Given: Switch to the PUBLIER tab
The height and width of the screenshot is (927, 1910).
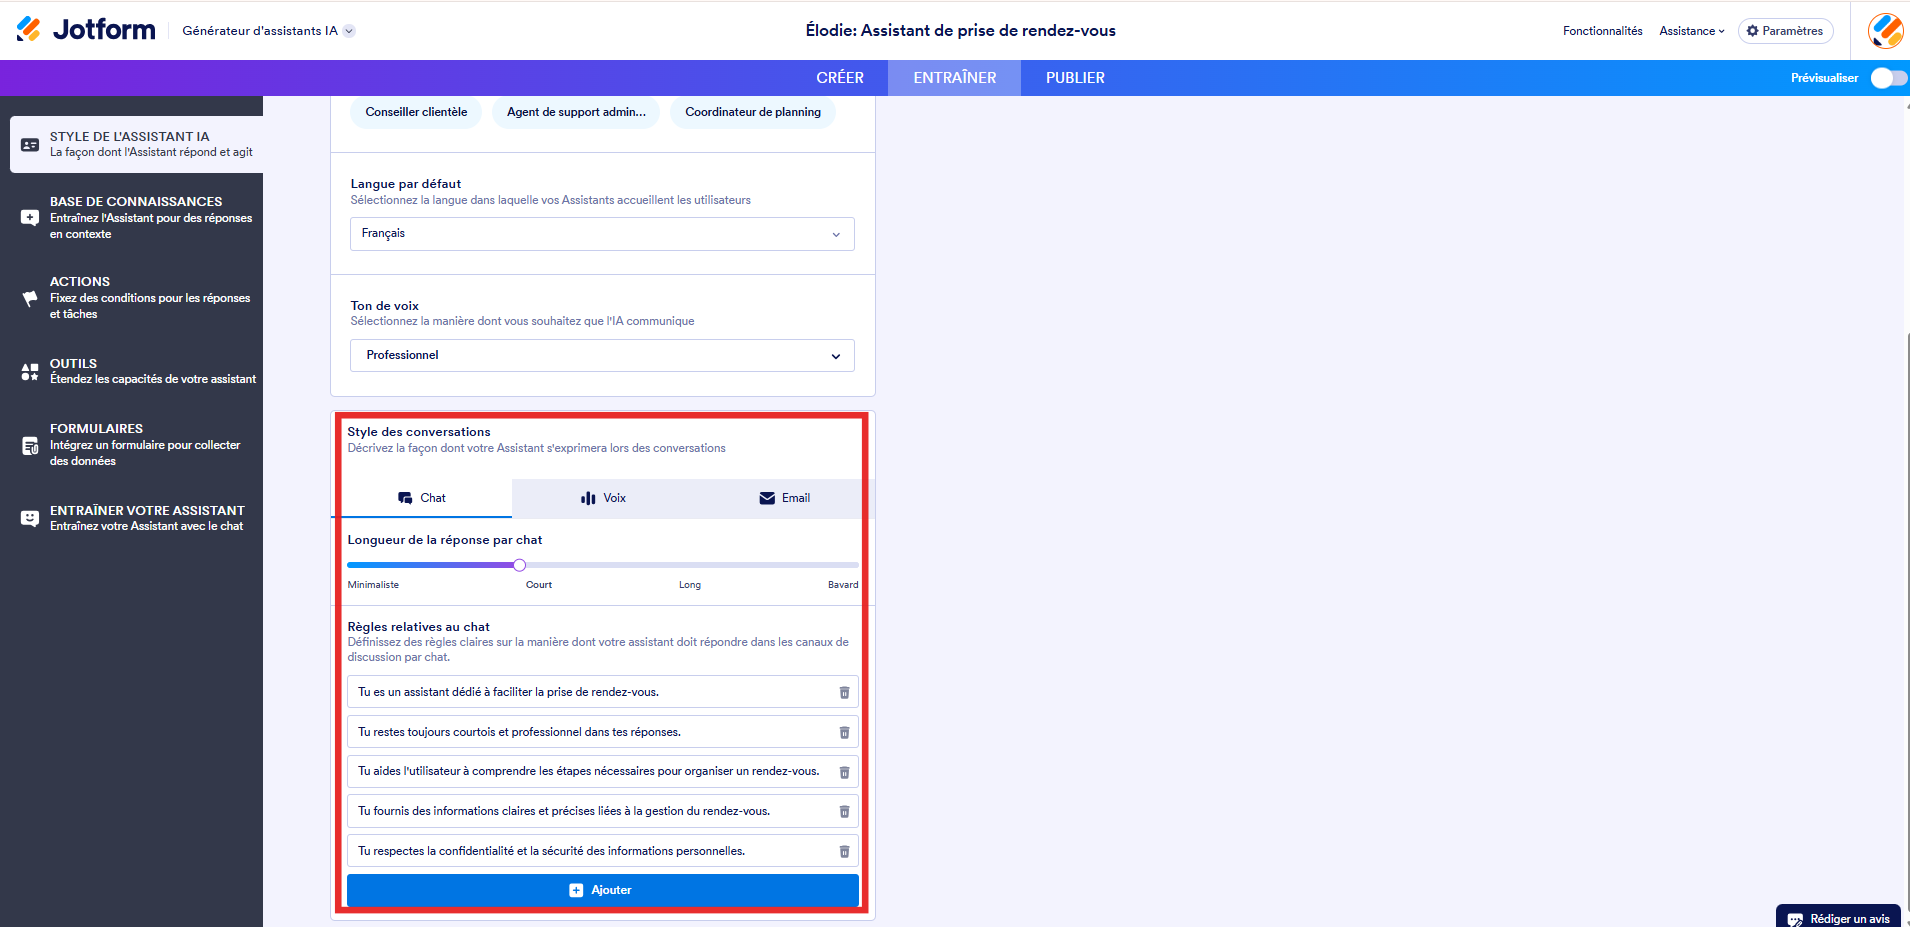Looking at the screenshot, I should tap(1075, 78).
